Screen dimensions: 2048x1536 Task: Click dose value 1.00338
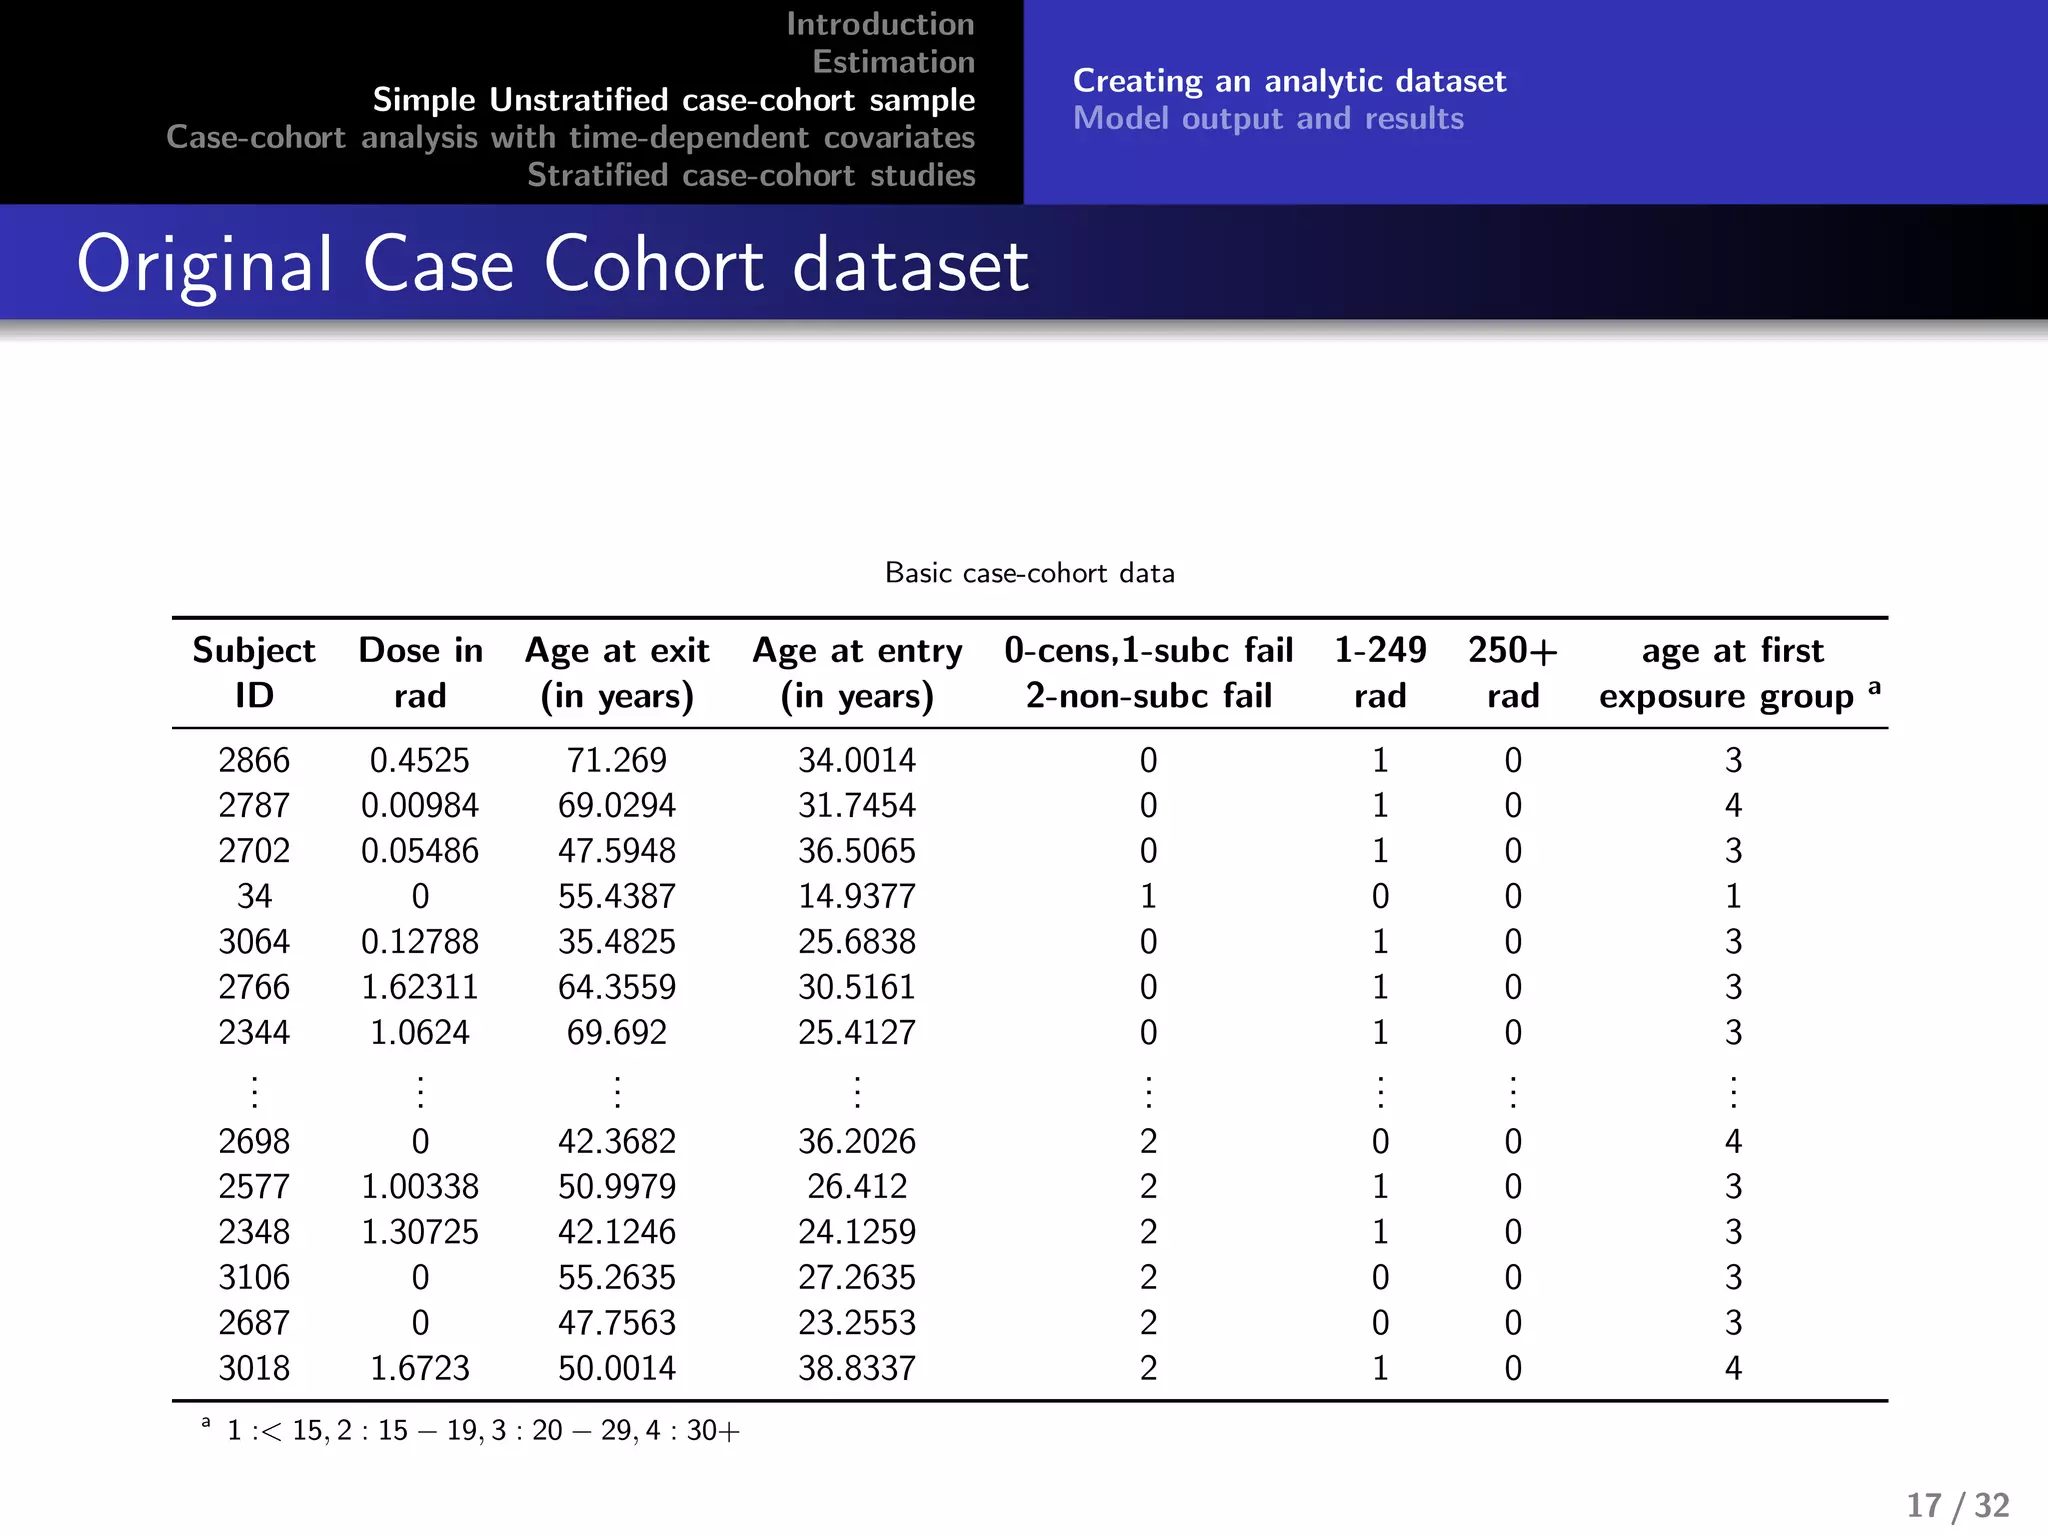420,1187
